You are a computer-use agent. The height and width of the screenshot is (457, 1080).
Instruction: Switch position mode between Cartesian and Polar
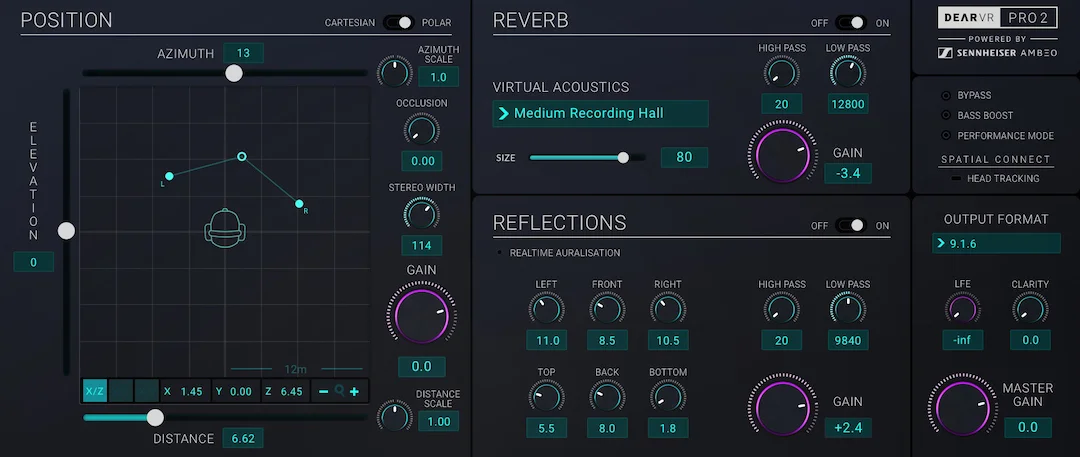click(398, 23)
